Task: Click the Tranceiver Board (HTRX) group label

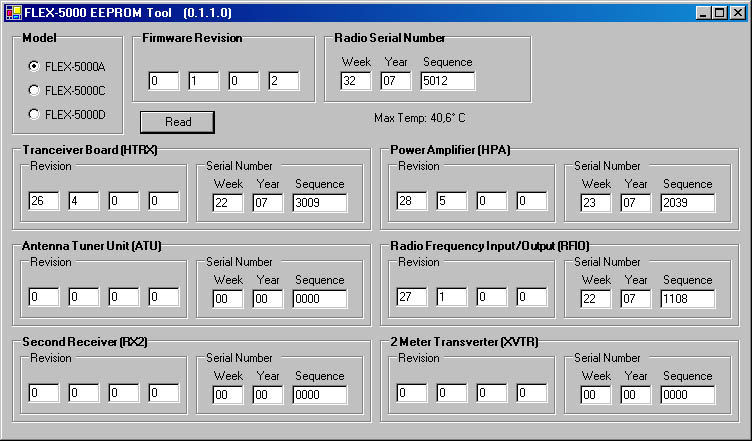Action: coord(90,150)
